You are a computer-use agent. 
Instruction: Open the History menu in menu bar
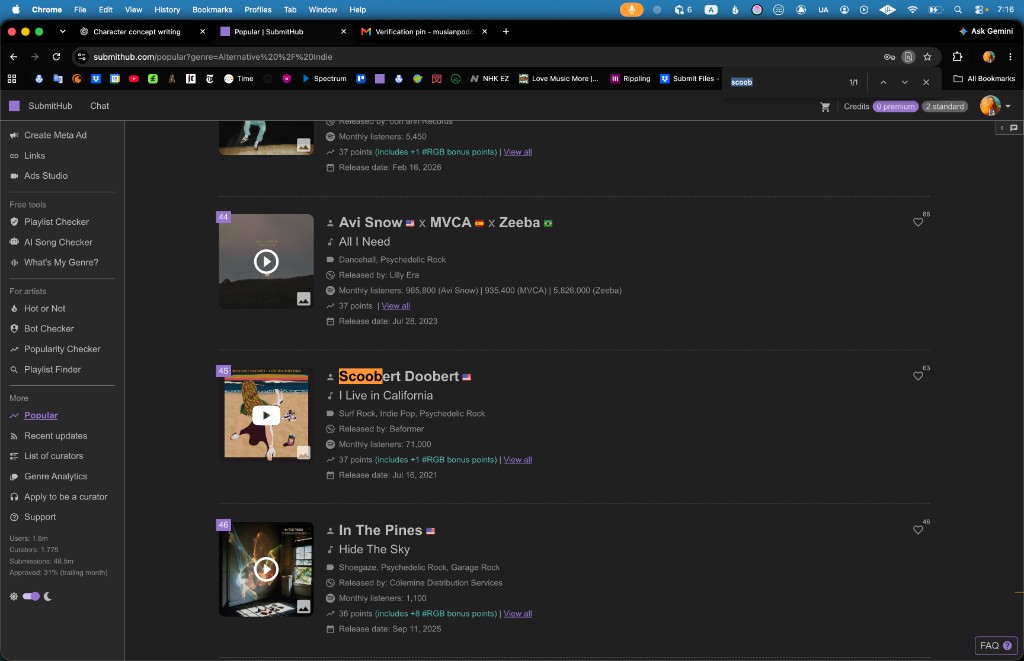167,10
